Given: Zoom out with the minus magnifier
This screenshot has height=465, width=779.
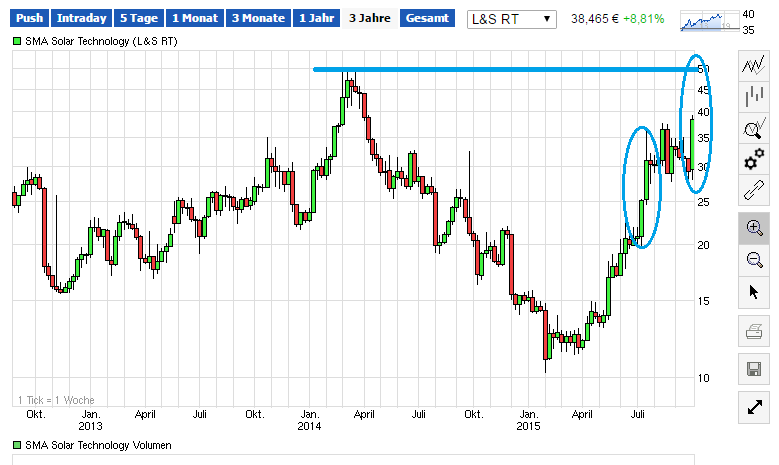Looking at the screenshot, I should click(x=754, y=260).
